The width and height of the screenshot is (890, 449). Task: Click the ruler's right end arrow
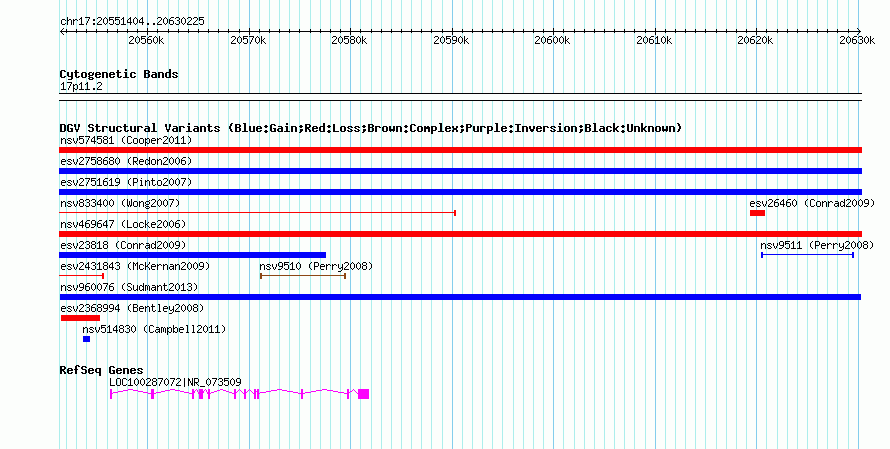[x=859, y=32]
